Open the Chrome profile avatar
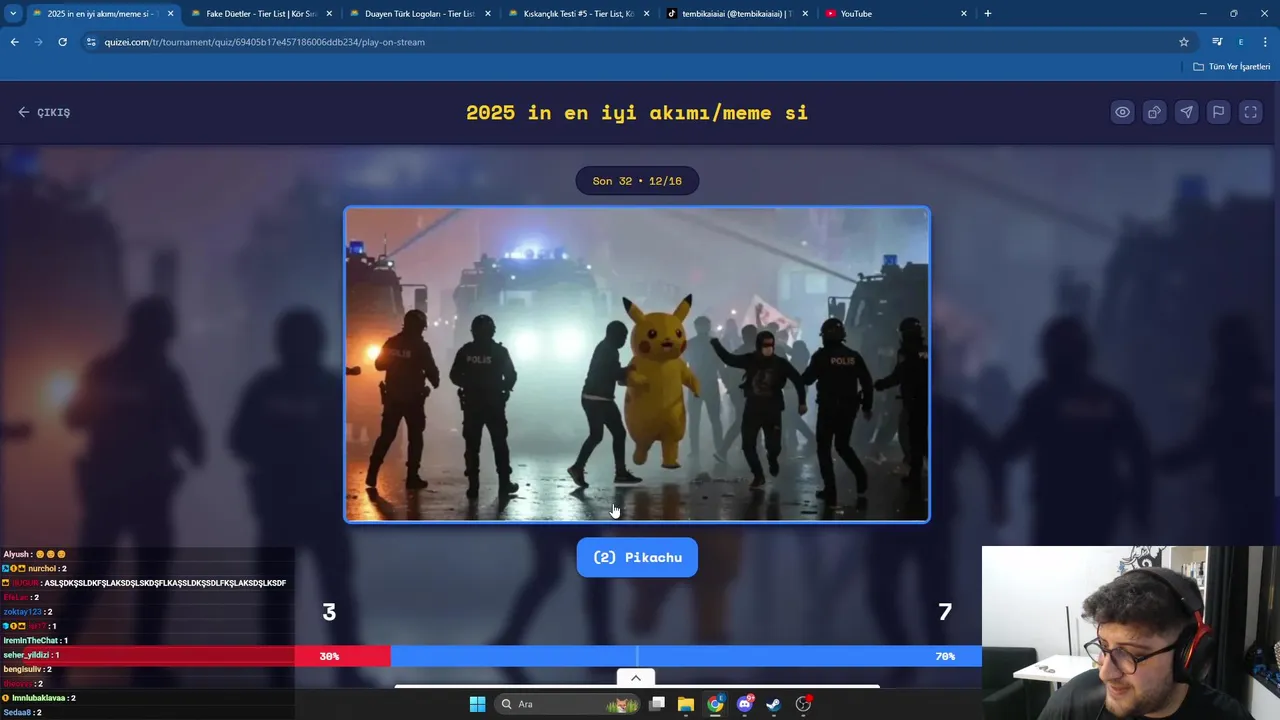Image resolution: width=1280 pixels, height=720 pixels. (x=1241, y=42)
